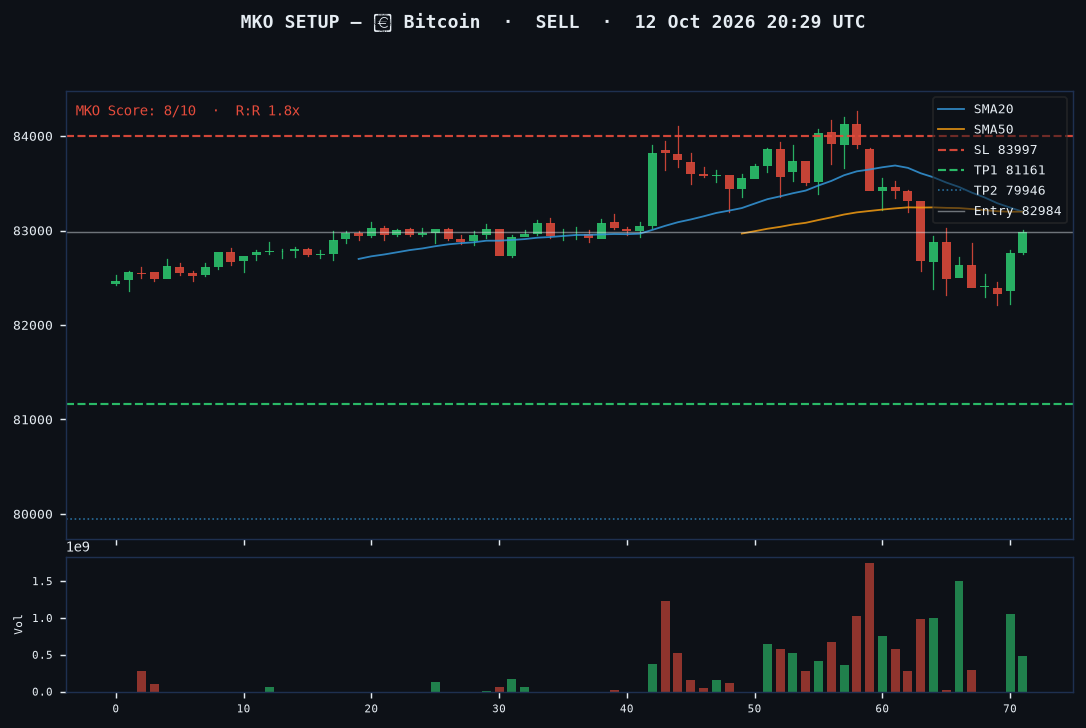Click the 84000 price axis label

tap(33, 136)
